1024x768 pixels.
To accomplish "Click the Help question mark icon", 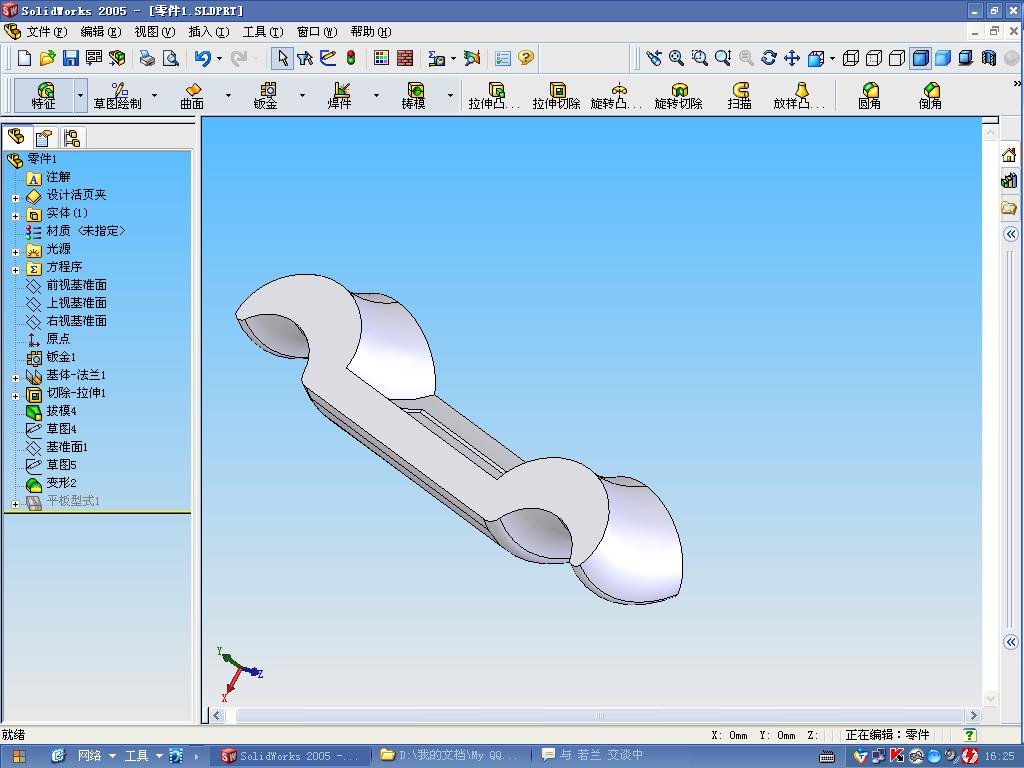I will 526,58.
